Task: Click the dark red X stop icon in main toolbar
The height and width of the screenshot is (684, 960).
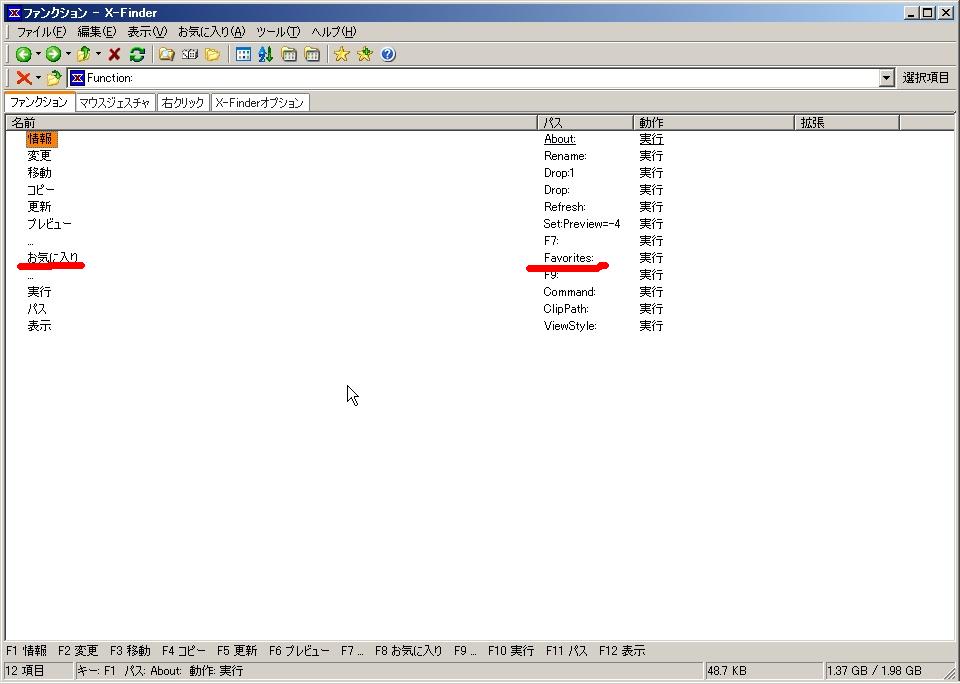Action: (x=114, y=54)
